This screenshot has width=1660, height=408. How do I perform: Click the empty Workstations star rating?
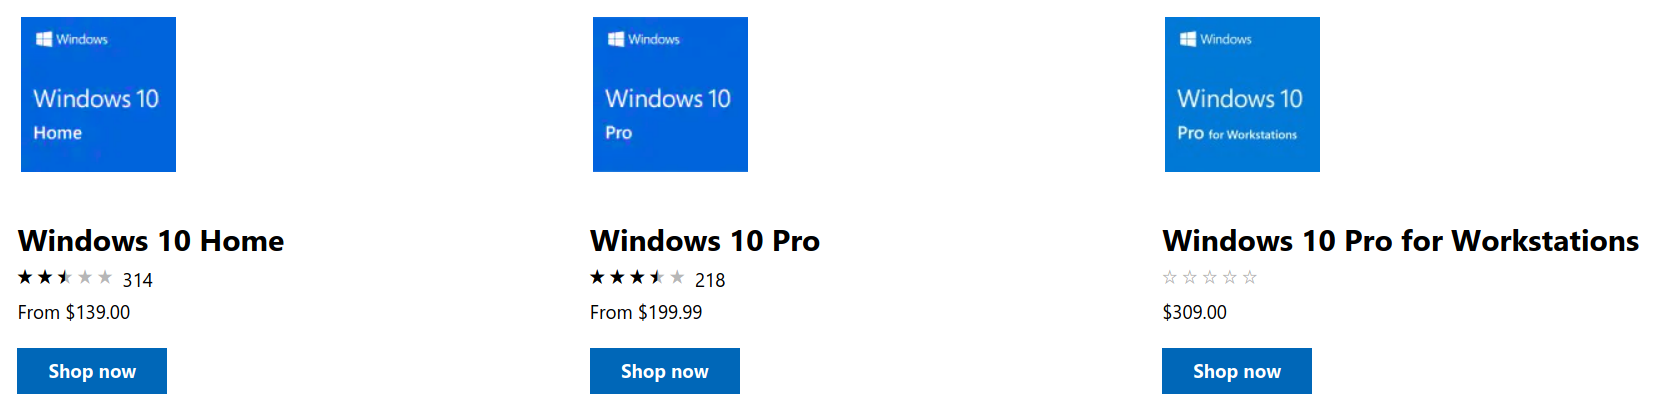[x=1210, y=278]
